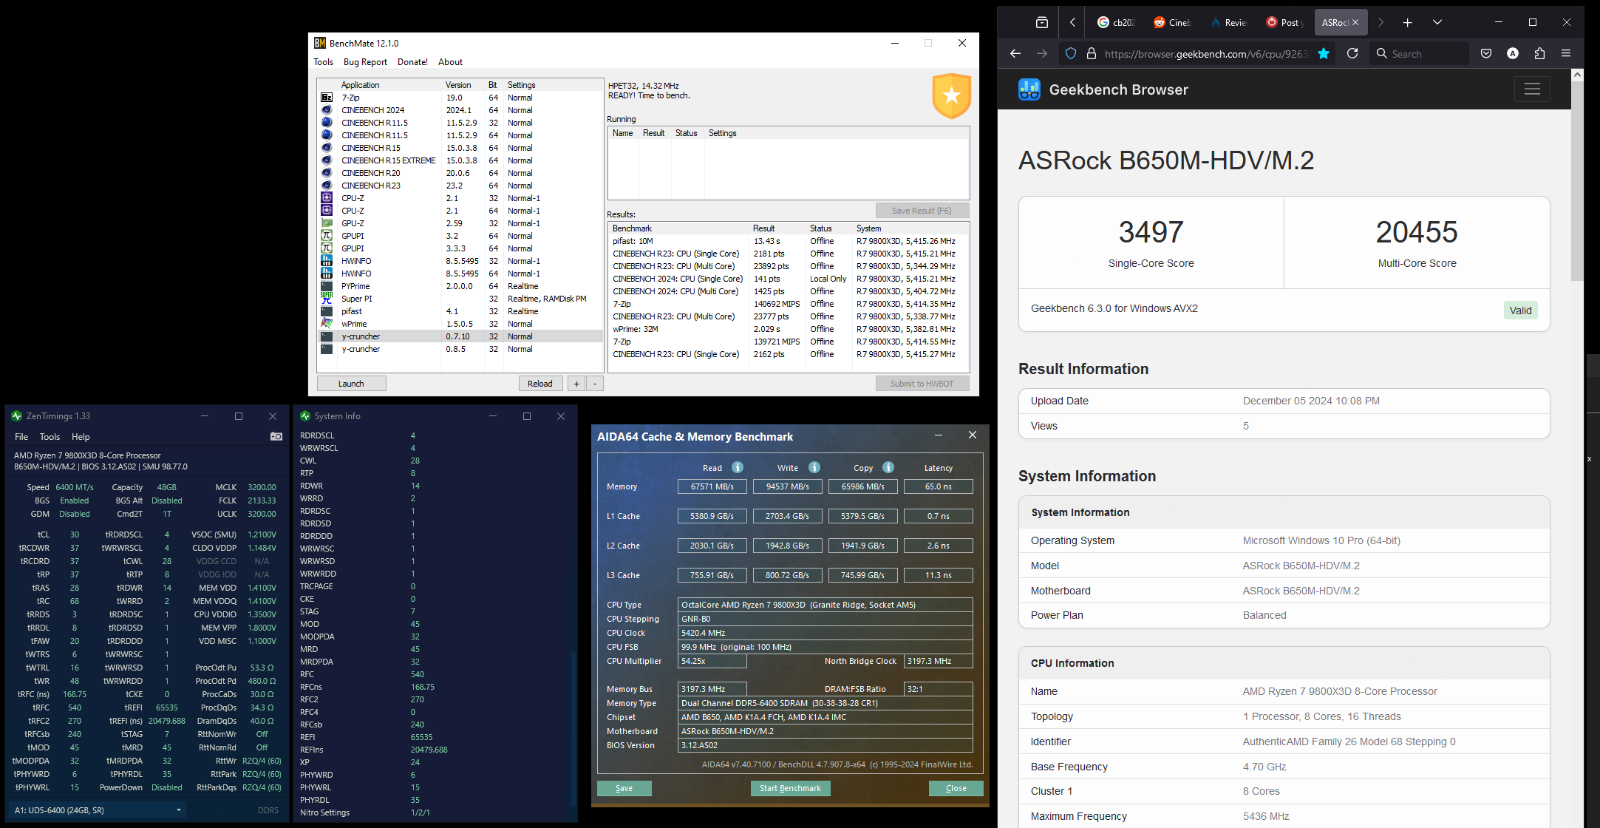Click the ZenTimings logo in its title bar
This screenshot has height=828, width=1600.
pos(16,416)
